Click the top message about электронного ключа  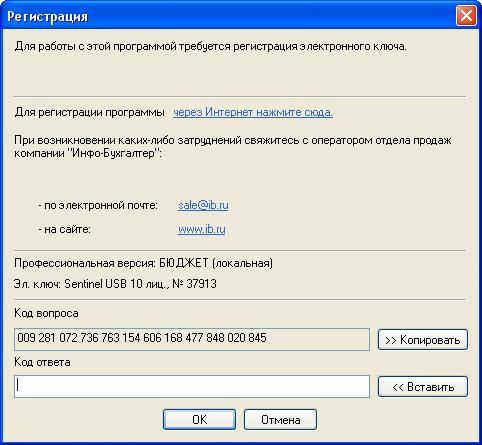(x=210, y=46)
